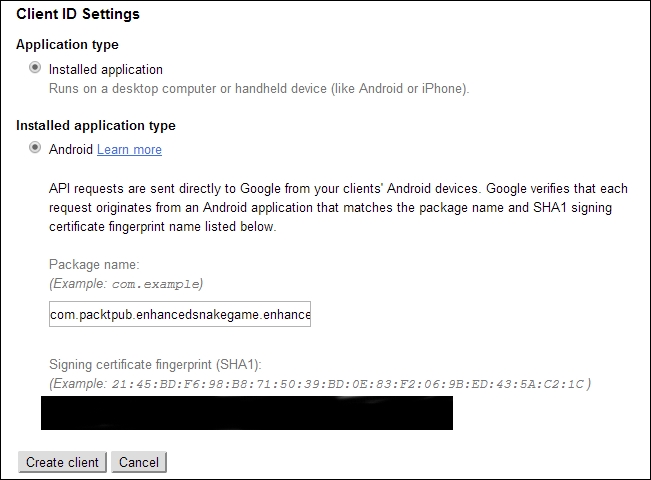Click the "Package name:" field label
The image size is (651, 480).
pos(94,265)
